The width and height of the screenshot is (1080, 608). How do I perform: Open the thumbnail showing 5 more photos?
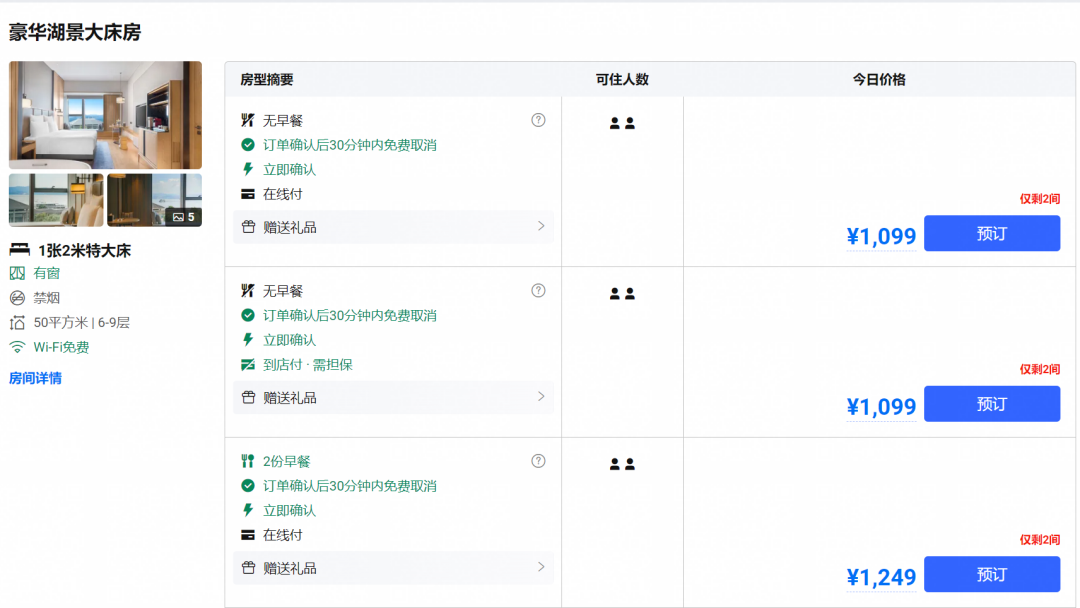tap(154, 200)
